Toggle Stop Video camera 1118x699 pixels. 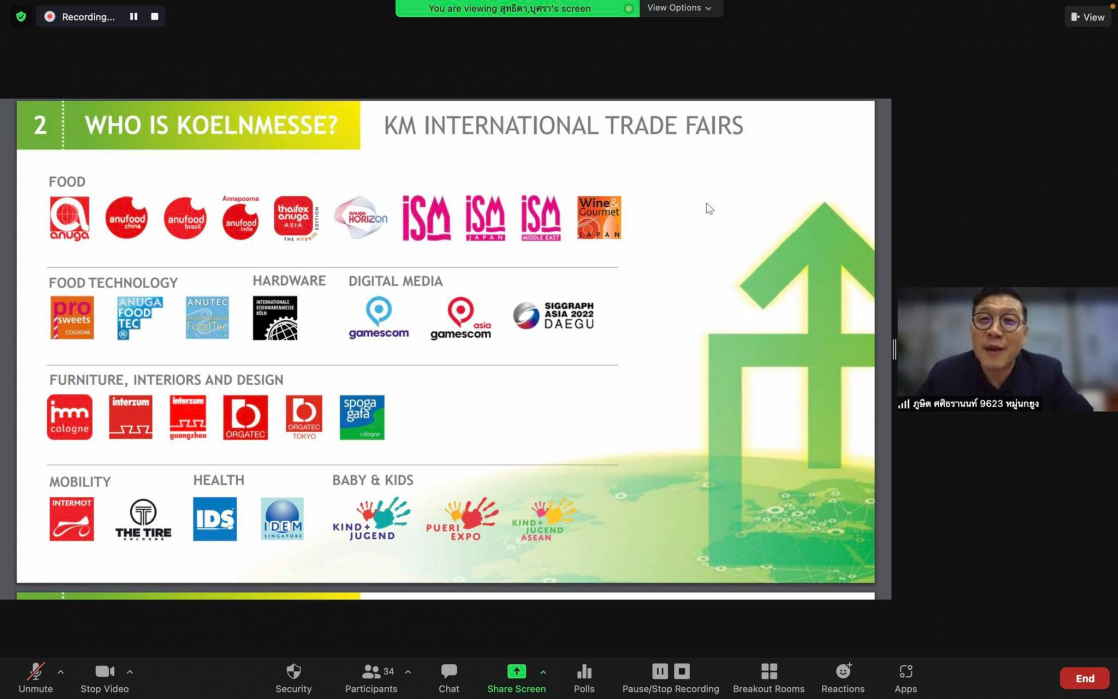click(x=104, y=672)
